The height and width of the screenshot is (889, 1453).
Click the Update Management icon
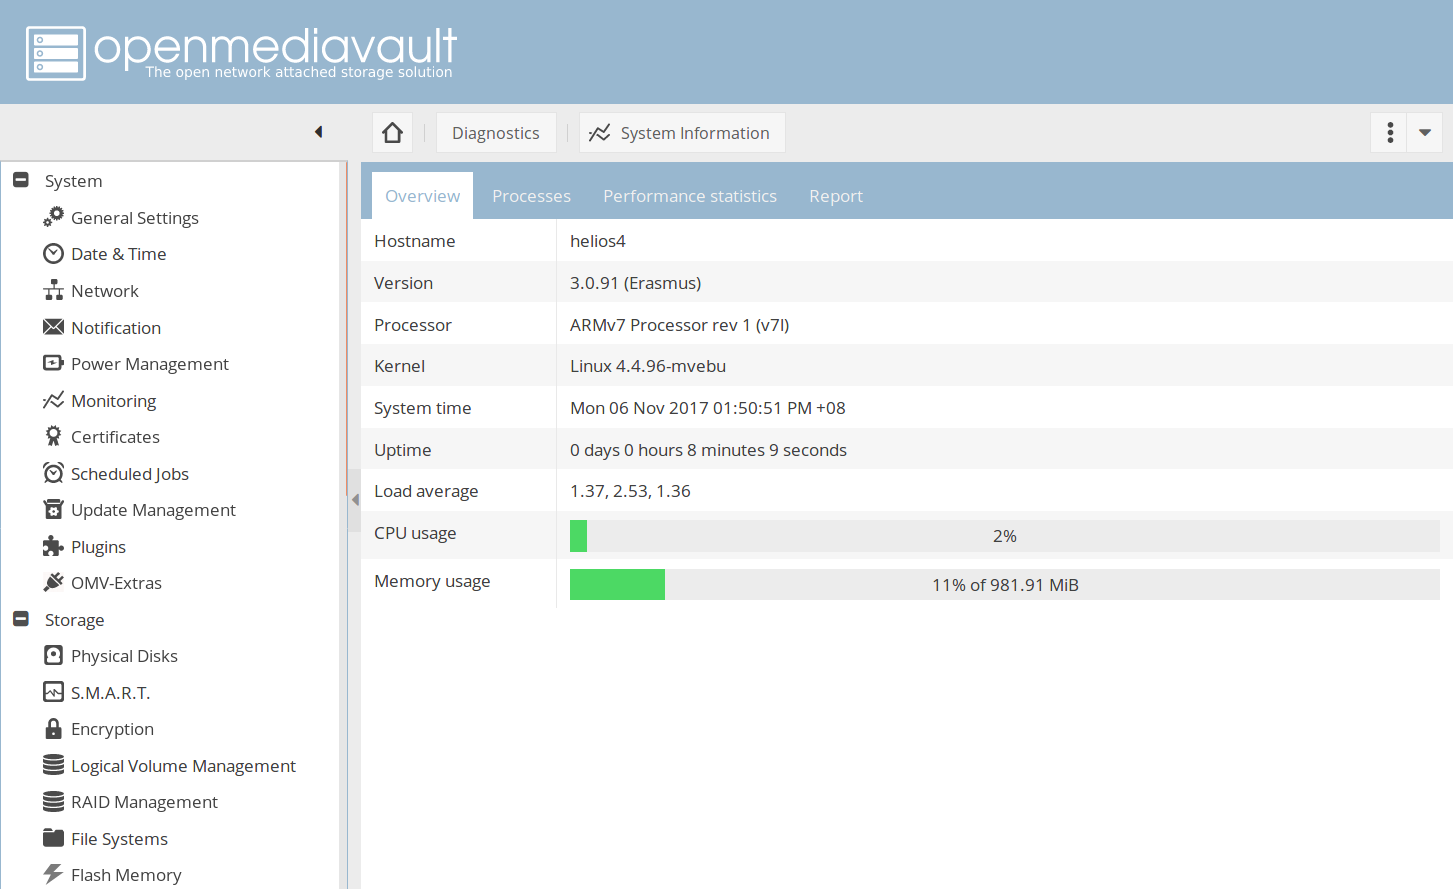pos(53,509)
